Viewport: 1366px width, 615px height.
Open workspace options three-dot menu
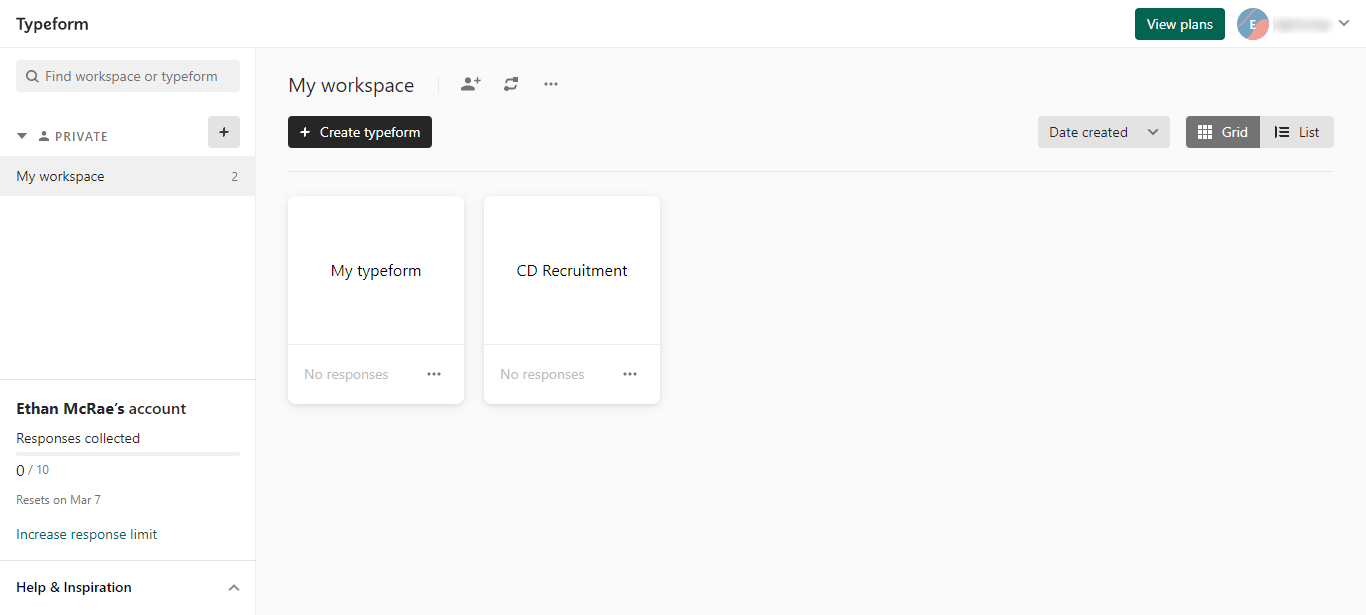tap(551, 84)
